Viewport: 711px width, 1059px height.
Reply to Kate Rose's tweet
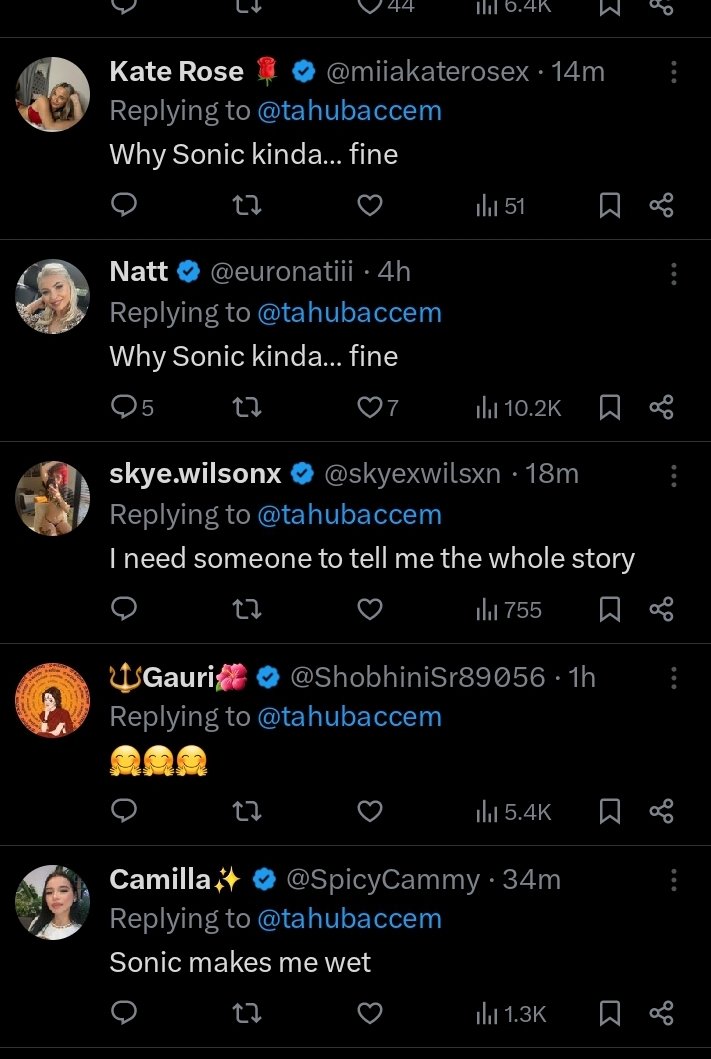pyautogui.click(x=123, y=206)
